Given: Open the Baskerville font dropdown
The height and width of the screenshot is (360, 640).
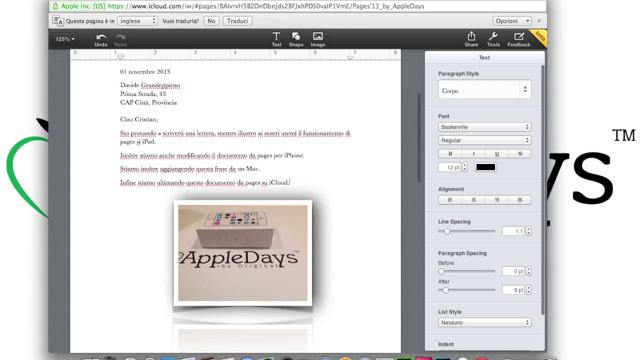Looking at the screenshot, I should pyautogui.click(x=484, y=127).
